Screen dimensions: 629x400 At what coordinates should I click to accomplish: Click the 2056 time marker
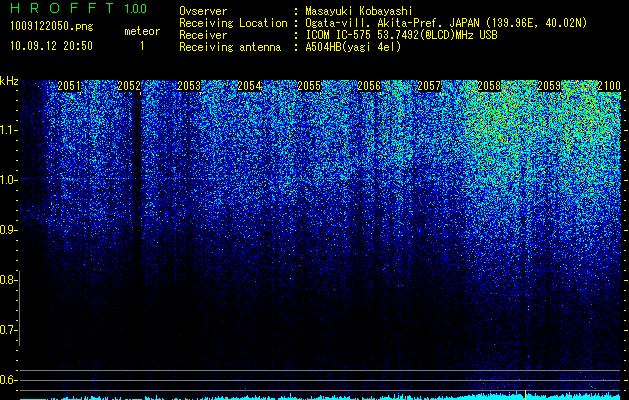[369, 86]
